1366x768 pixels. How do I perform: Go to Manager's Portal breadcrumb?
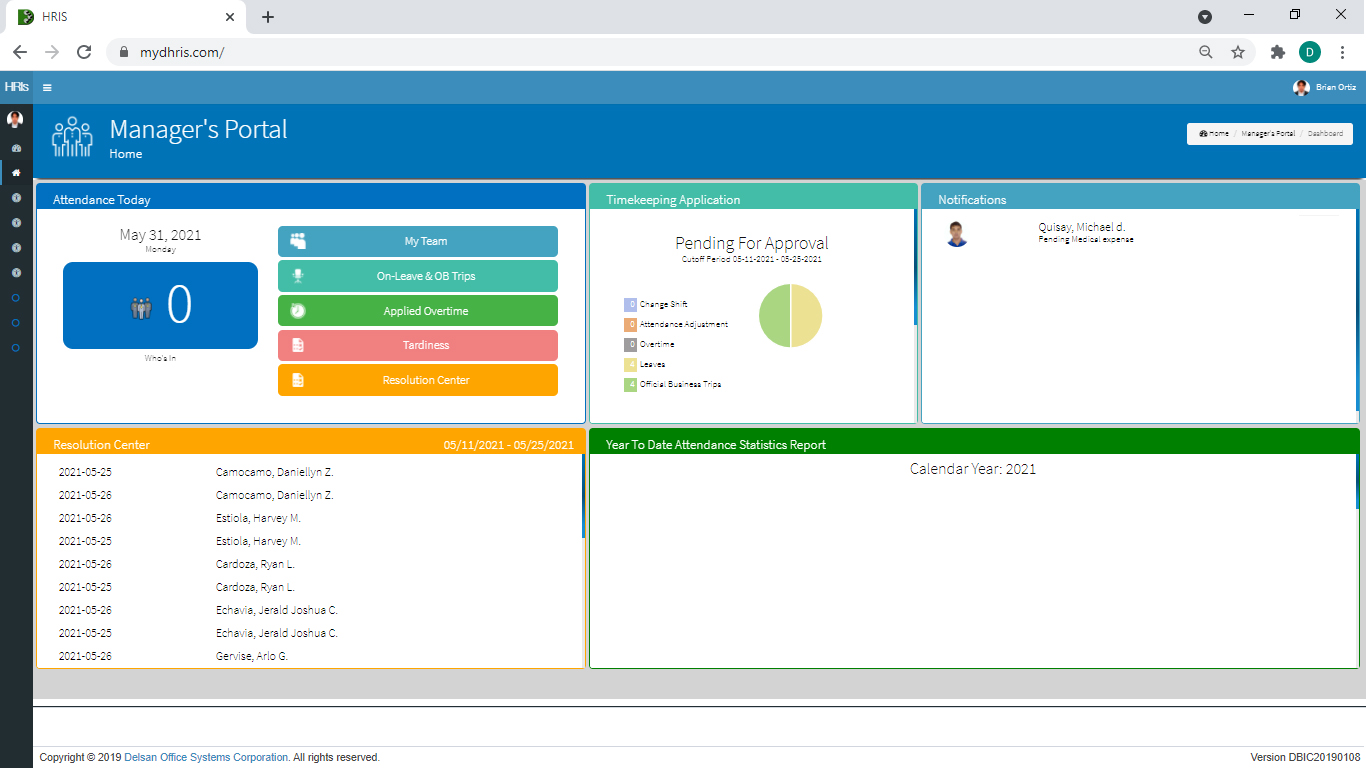click(x=1267, y=133)
